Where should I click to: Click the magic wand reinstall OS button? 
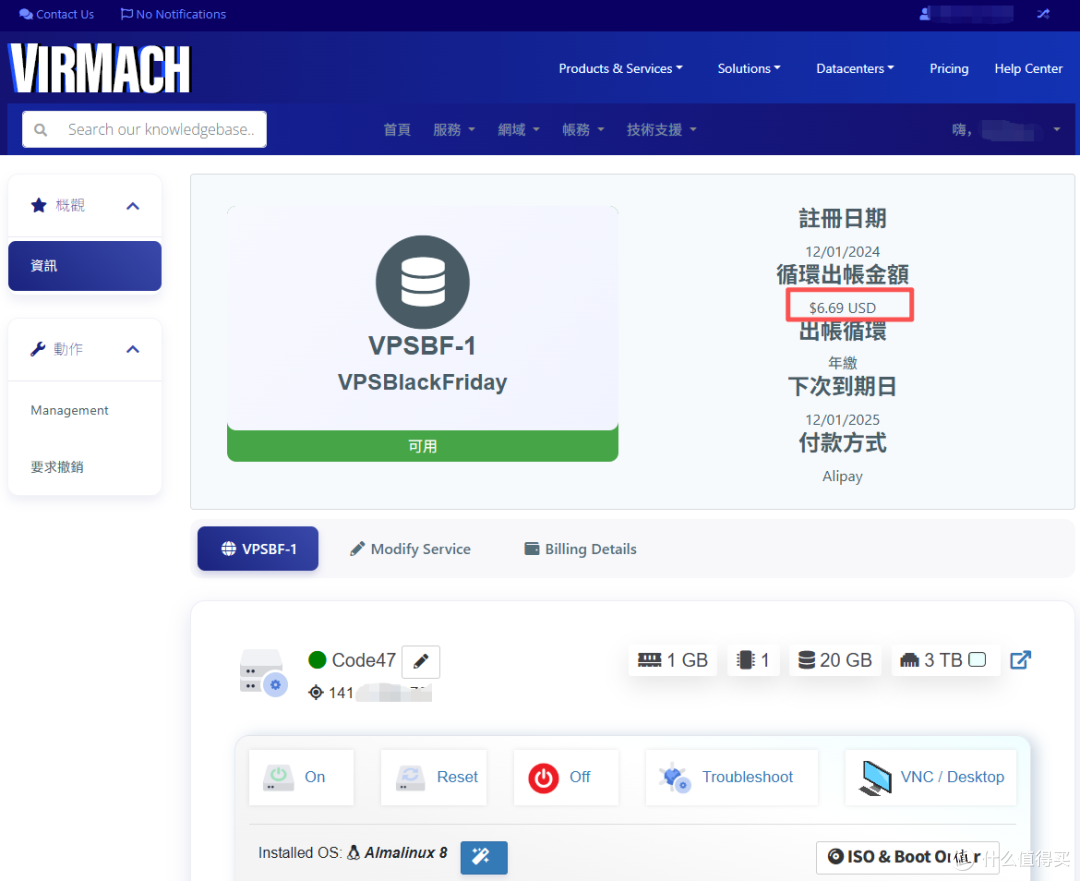point(484,857)
